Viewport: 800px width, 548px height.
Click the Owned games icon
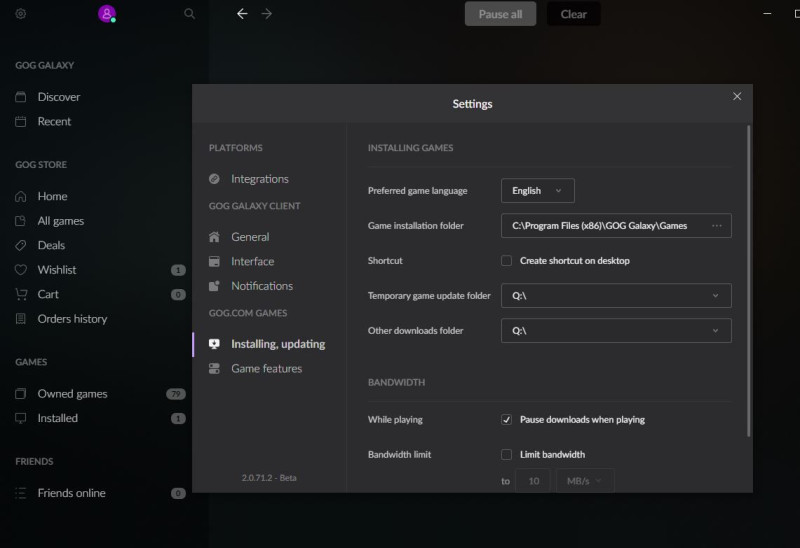pyautogui.click(x=20, y=394)
